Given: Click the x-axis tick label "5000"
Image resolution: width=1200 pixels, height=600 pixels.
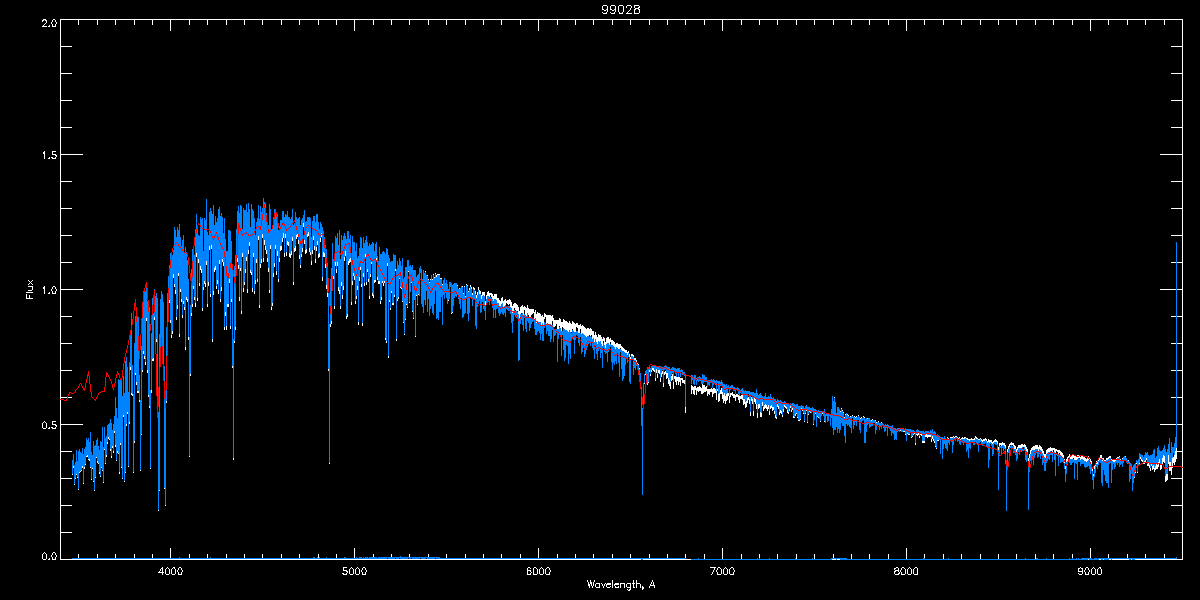Looking at the screenshot, I should pos(354,572).
